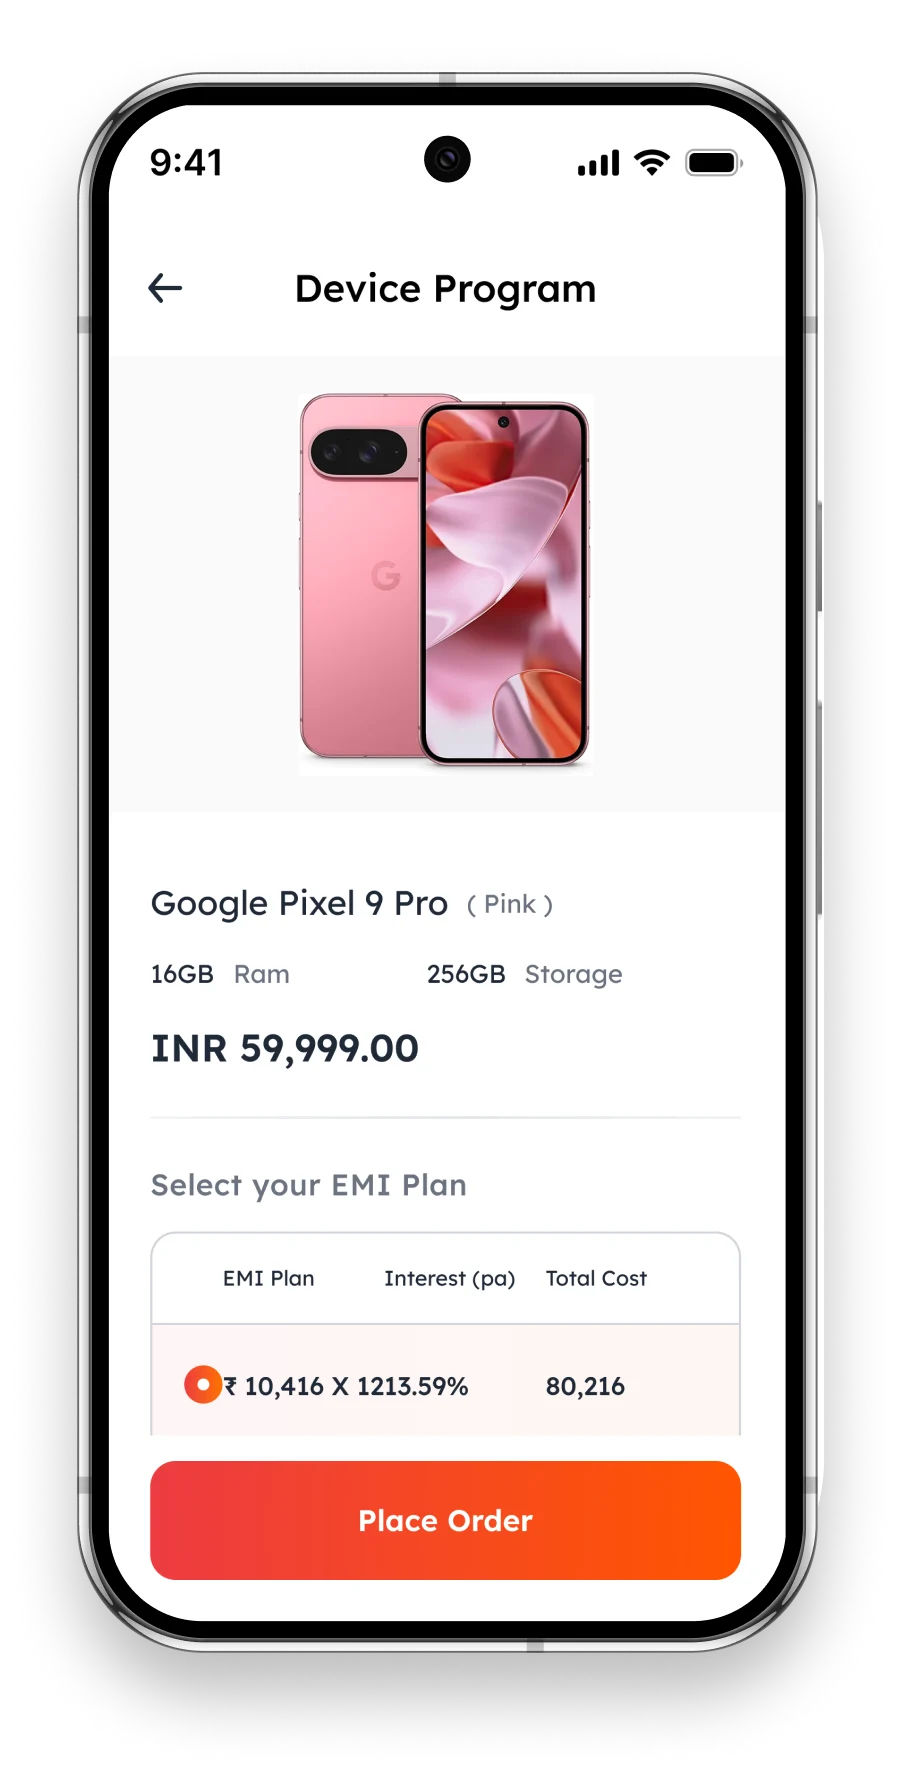The height and width of the screenshot is (1770, 898).
Task: Place the order
Action: click(x=445, y=1520)
